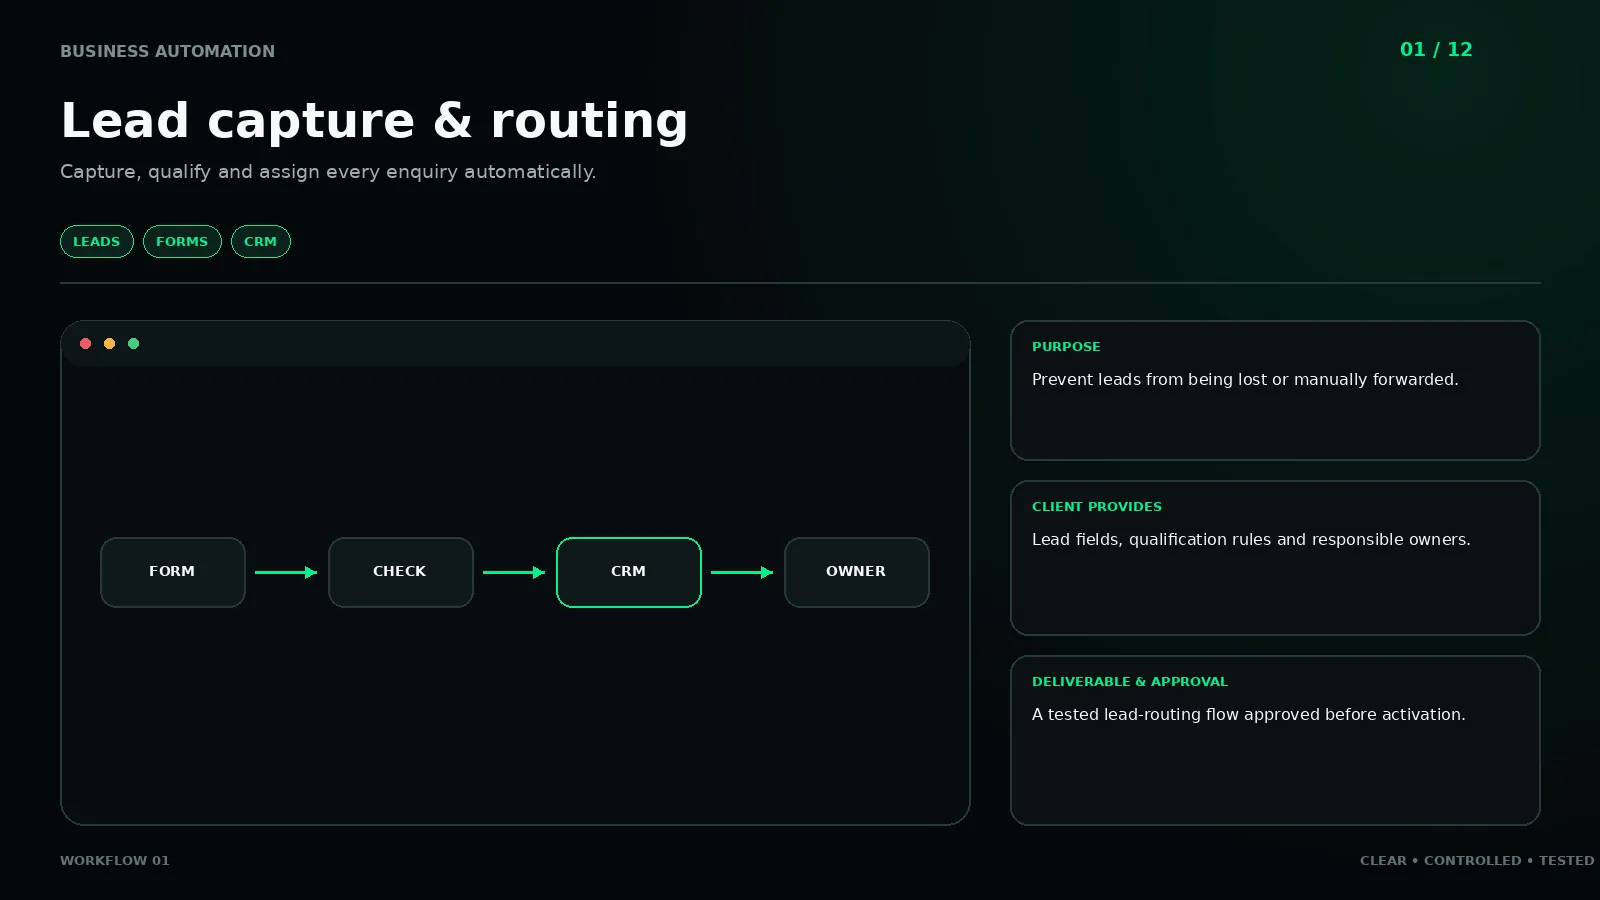Click the PURPOSE card heading
Image resolution: width=1600 pixels, height=900 pixels.
[x=1066, y=346]
